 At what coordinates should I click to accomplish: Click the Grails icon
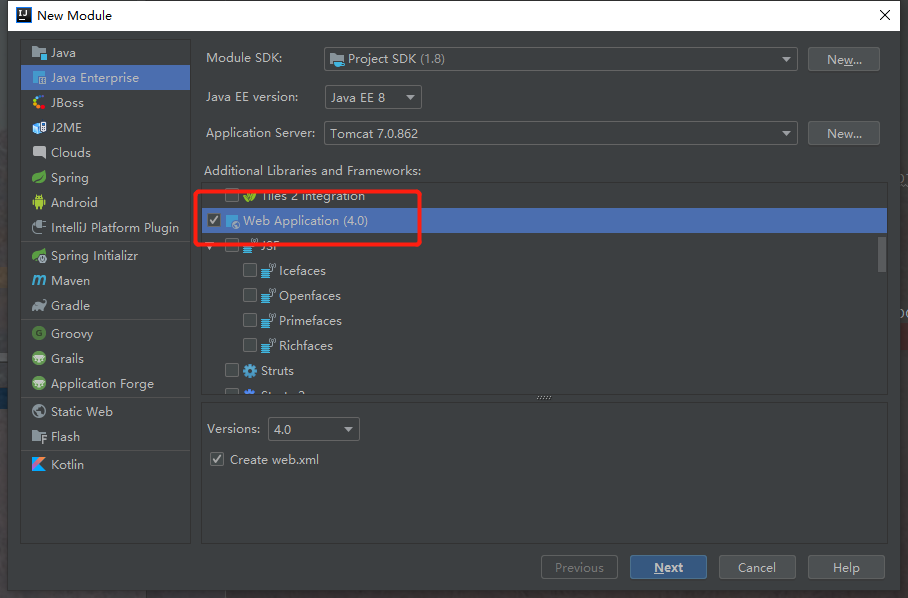tap(39, 358)
